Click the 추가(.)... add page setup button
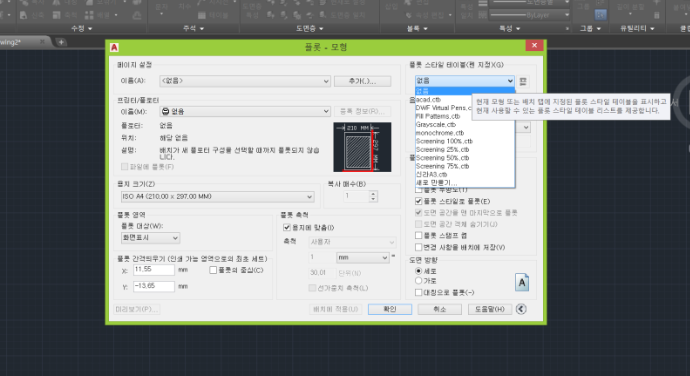690x376 pixels. pos(363,81)
